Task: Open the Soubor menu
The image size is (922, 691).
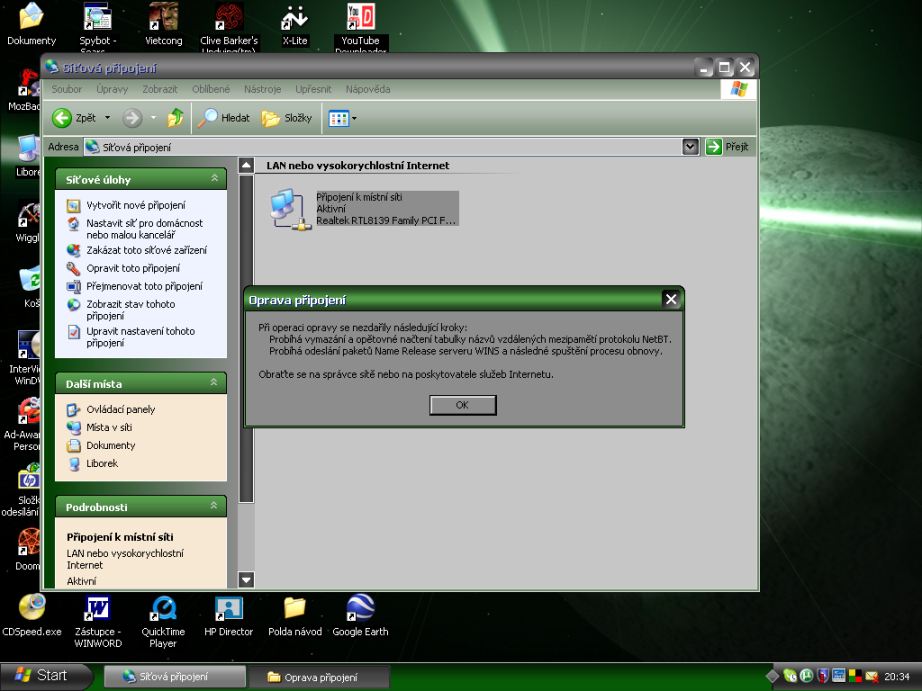Action: tap(66, 89)
